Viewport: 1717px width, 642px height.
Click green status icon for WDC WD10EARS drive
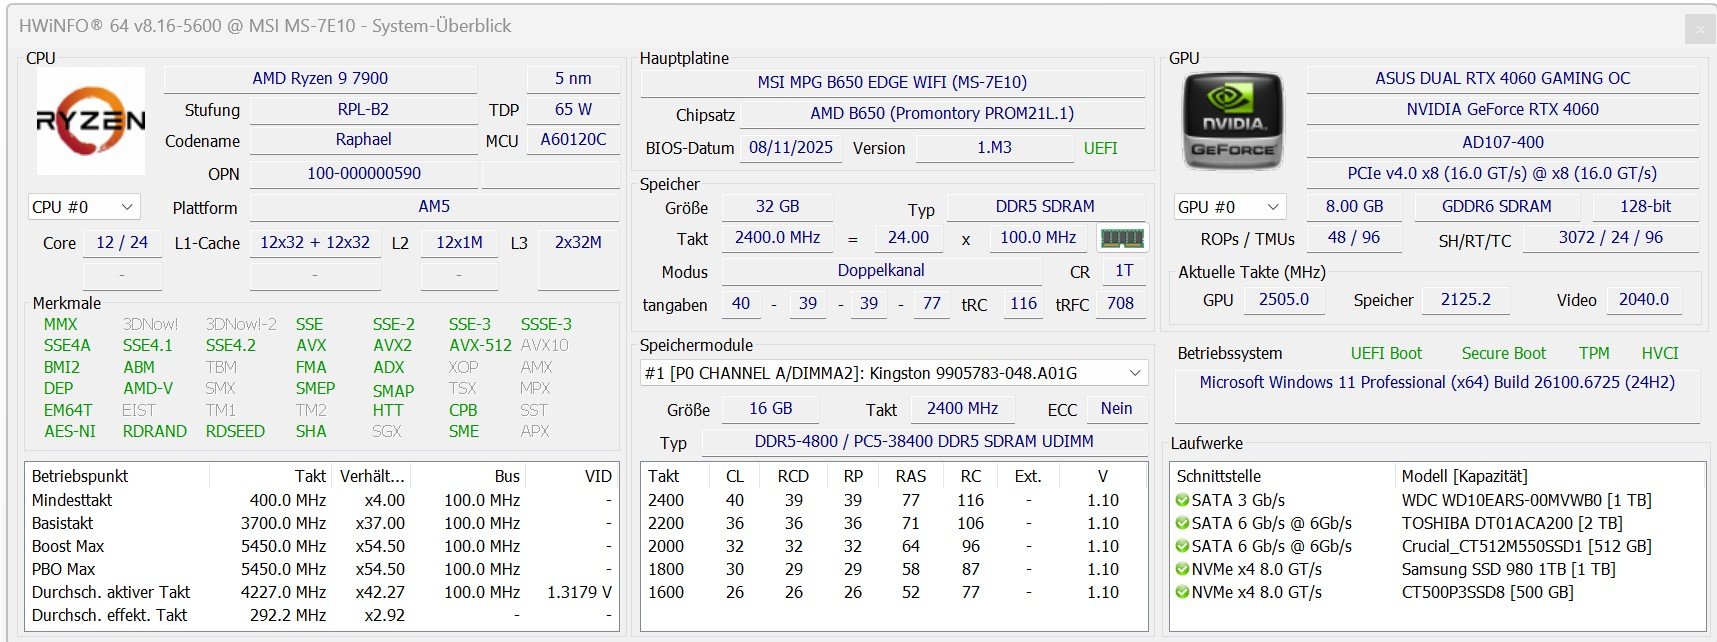1182,500
